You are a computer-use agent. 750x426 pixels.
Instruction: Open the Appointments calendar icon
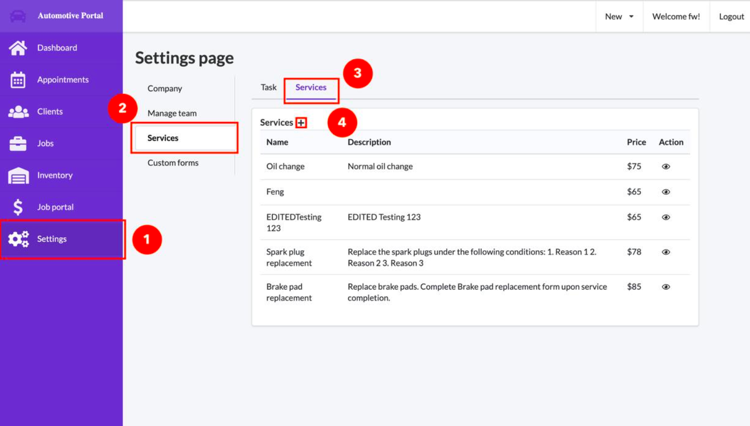pyautogui.click(x=18, y=80)
